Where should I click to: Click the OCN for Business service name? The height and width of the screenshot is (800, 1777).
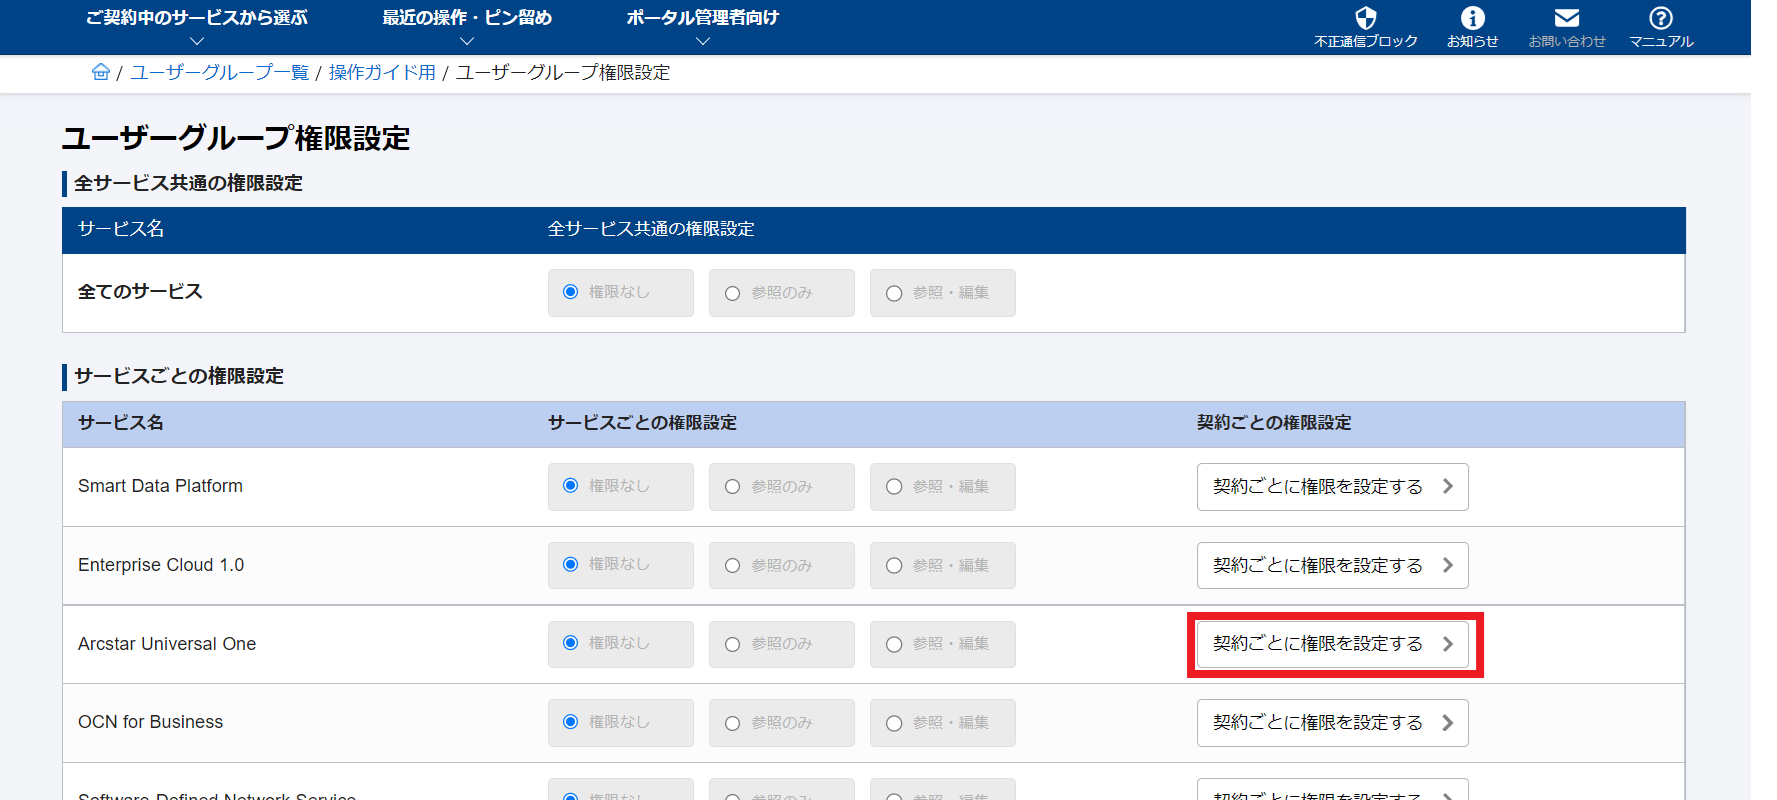(x=150, y=722)
